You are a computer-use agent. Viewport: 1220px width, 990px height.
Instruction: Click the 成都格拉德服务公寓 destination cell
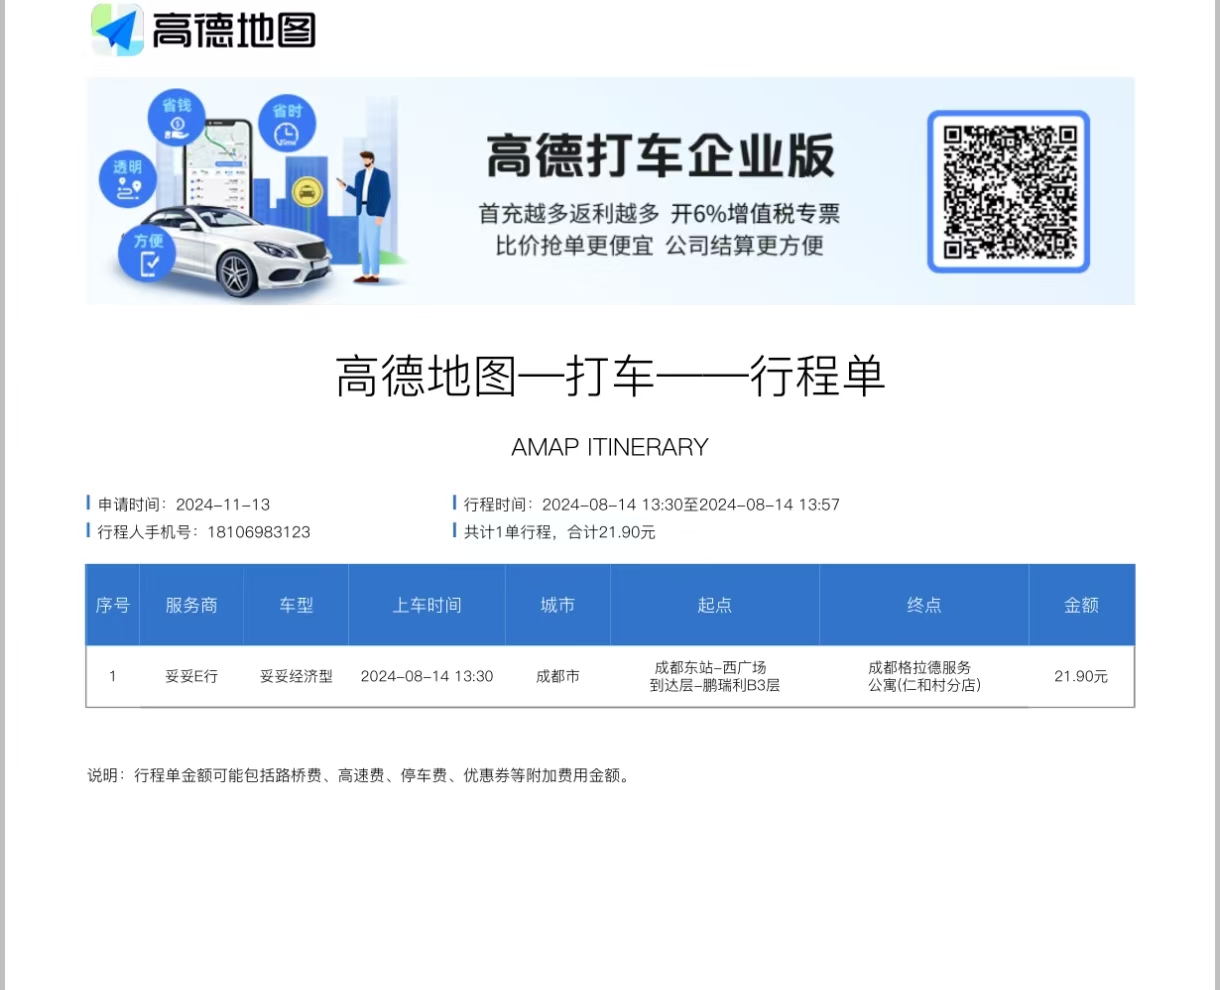click(923, 676)
